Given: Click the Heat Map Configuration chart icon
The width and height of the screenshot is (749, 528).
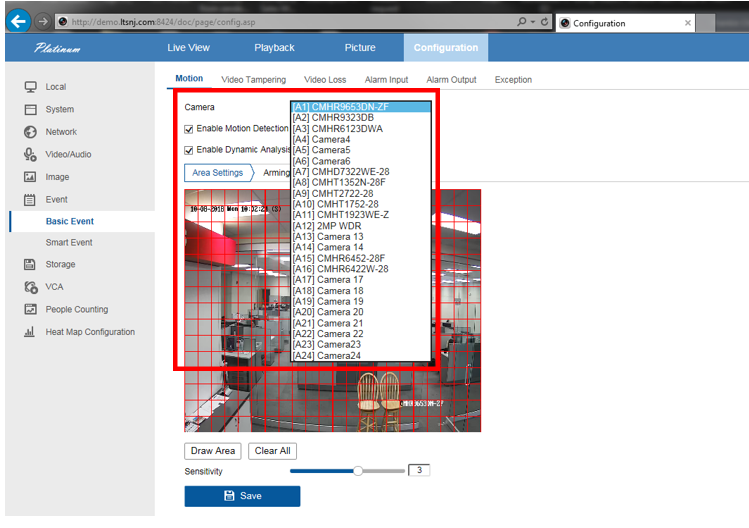Looking at the screenshot, I should click(x=30, y=332).
